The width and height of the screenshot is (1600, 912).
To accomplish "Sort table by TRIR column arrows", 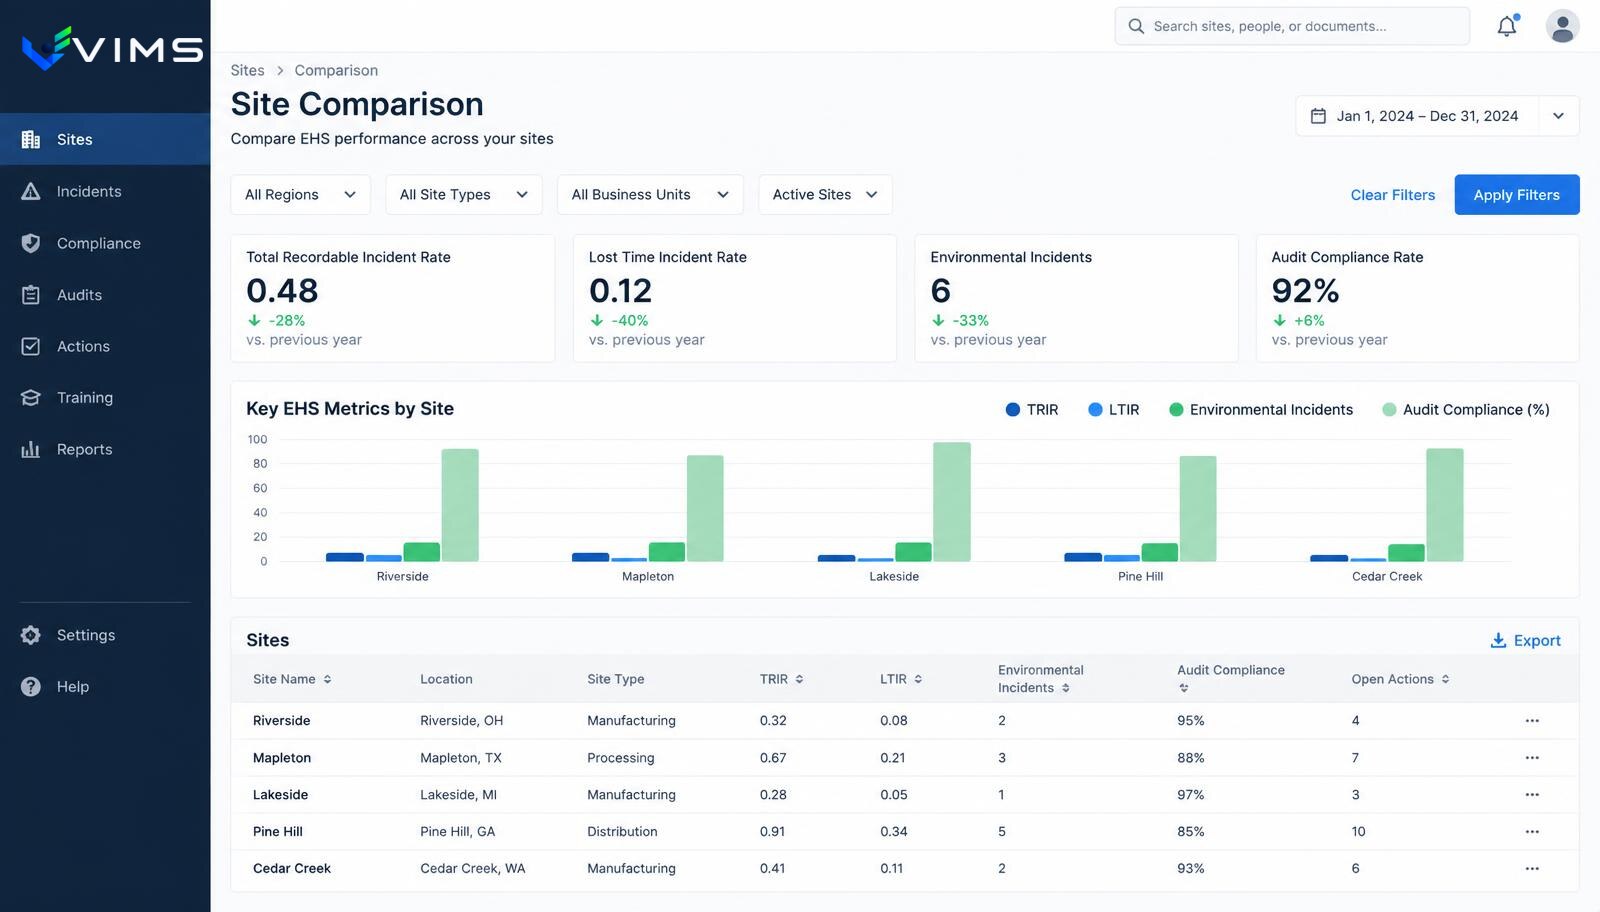I will coord(799,679).
